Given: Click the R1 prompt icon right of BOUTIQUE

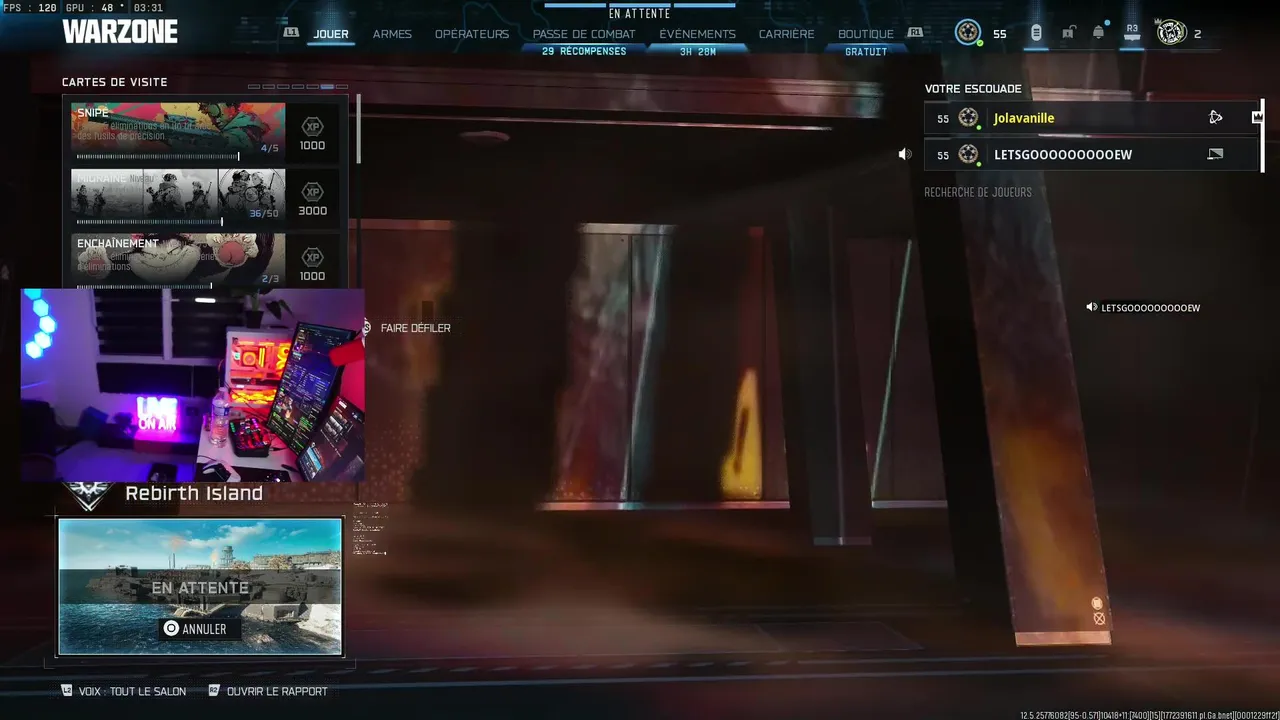Looking at the screenshot, I should [x=915, y=32].
